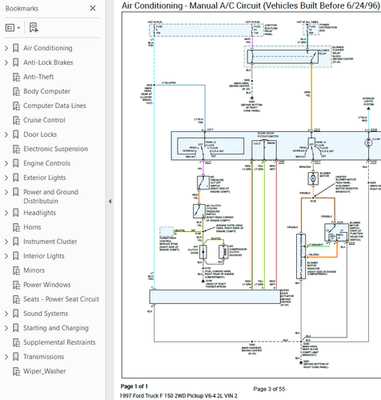Jump to the Anti-Theft bookmark
Image resolution: width=381 pixels, height=400 pixels.
tap(38, 77)
